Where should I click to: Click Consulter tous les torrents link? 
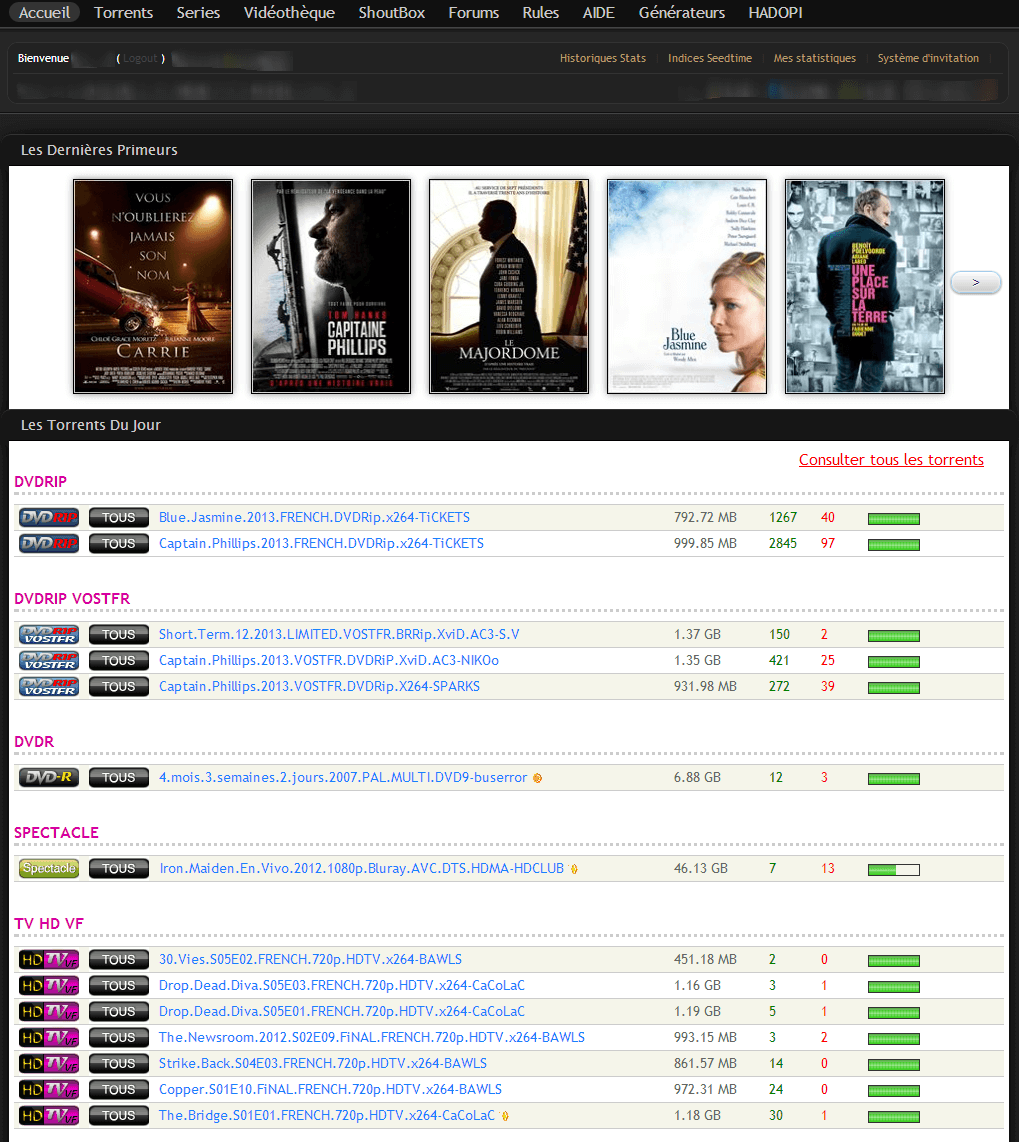pos(892,460)
